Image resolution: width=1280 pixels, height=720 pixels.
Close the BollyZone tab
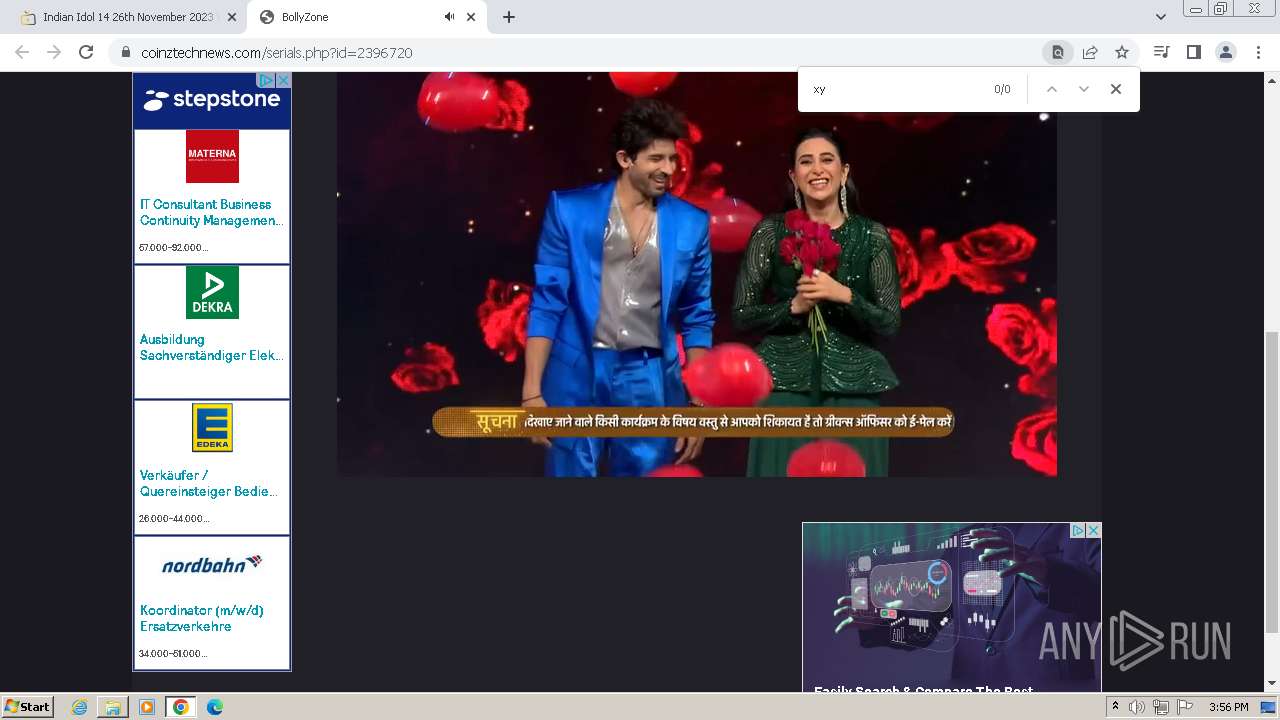(x=471, y=17)
